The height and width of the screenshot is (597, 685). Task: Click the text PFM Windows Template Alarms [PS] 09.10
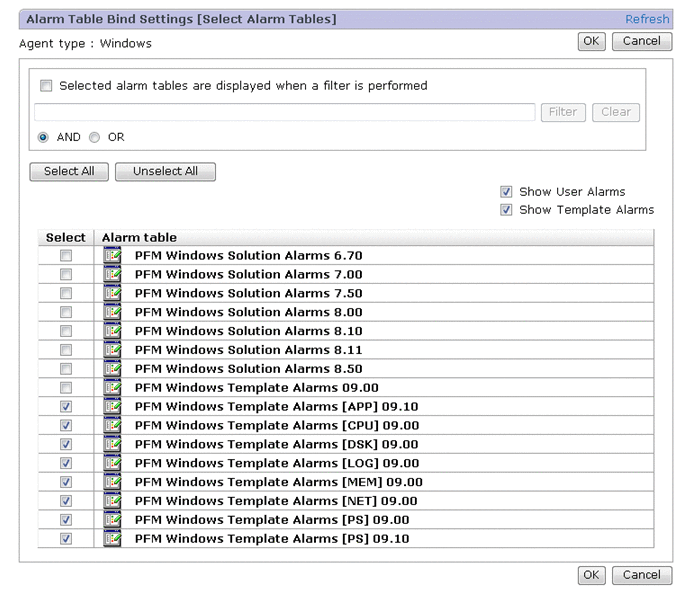coord(272,539)
